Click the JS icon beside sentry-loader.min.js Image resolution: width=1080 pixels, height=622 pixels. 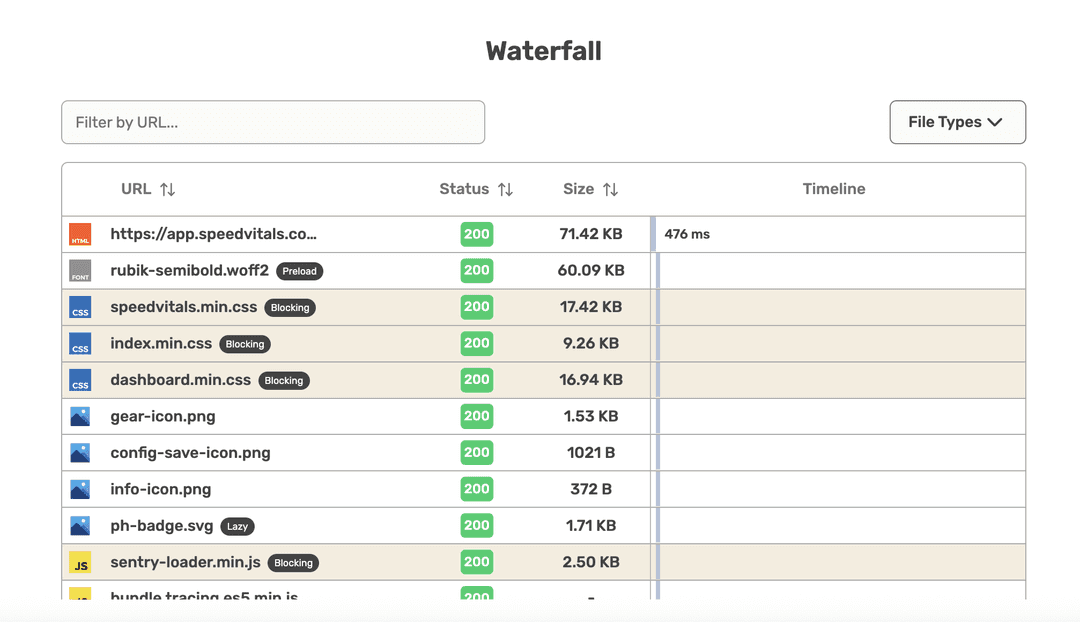click(80, 563)
